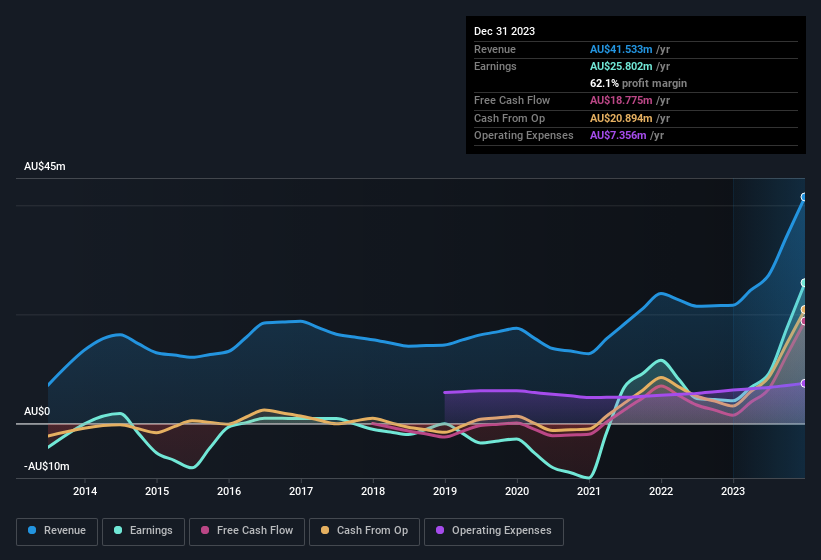Image resolution: width=821 pixels, height=560 pixels.
Task: Click the Cash From Op line's end marker
Action: pyautogui.click(x=804, y=310)
